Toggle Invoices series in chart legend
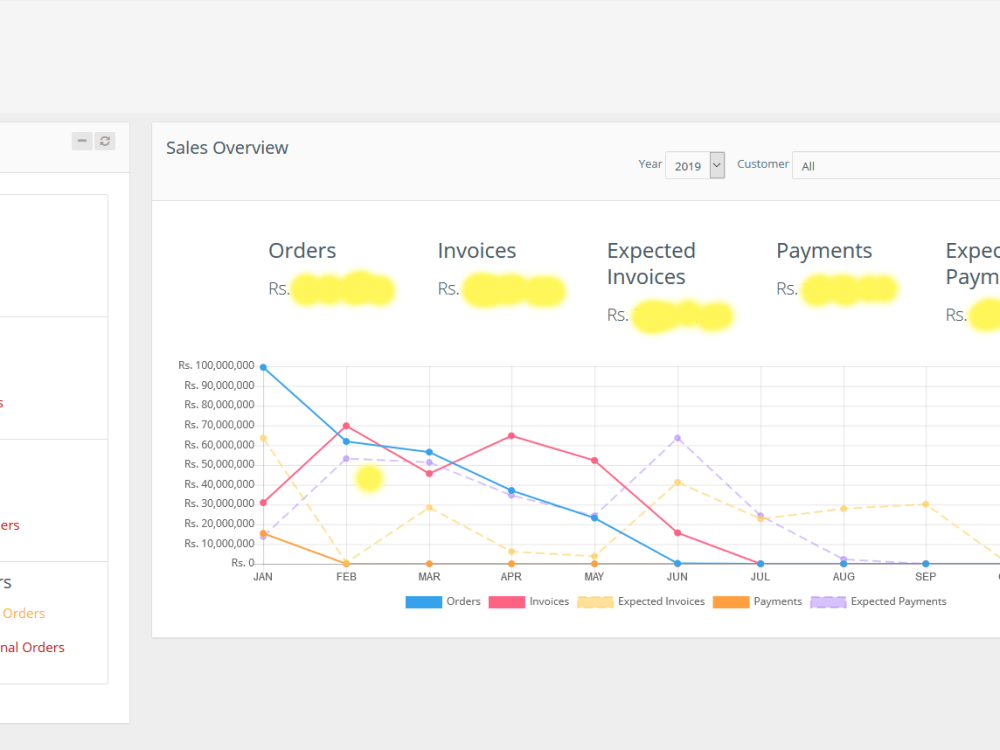The image size is (1000, 750). point(529,601)
